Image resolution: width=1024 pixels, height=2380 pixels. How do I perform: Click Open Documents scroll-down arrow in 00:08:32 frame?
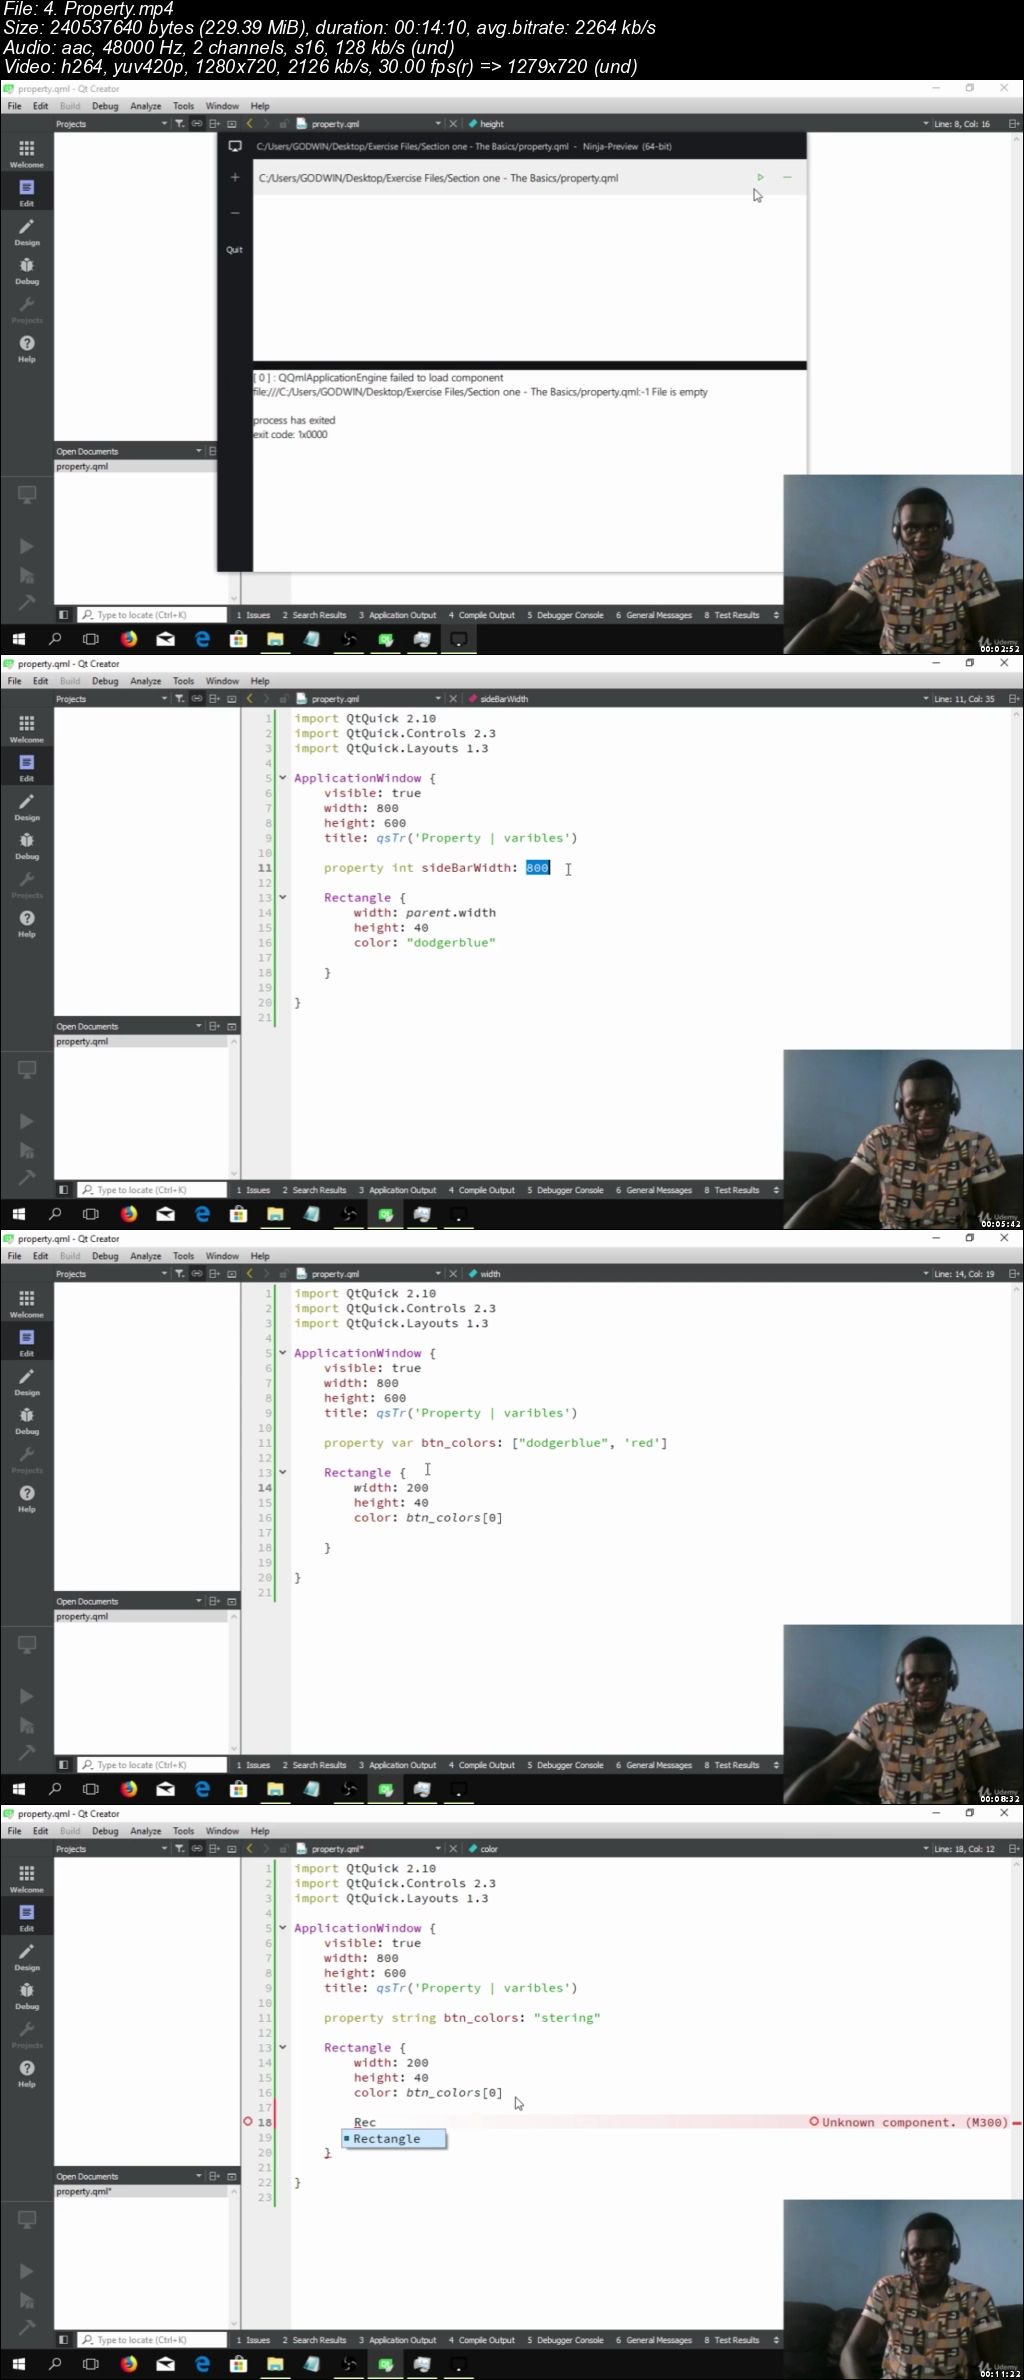pos(234,1748)
